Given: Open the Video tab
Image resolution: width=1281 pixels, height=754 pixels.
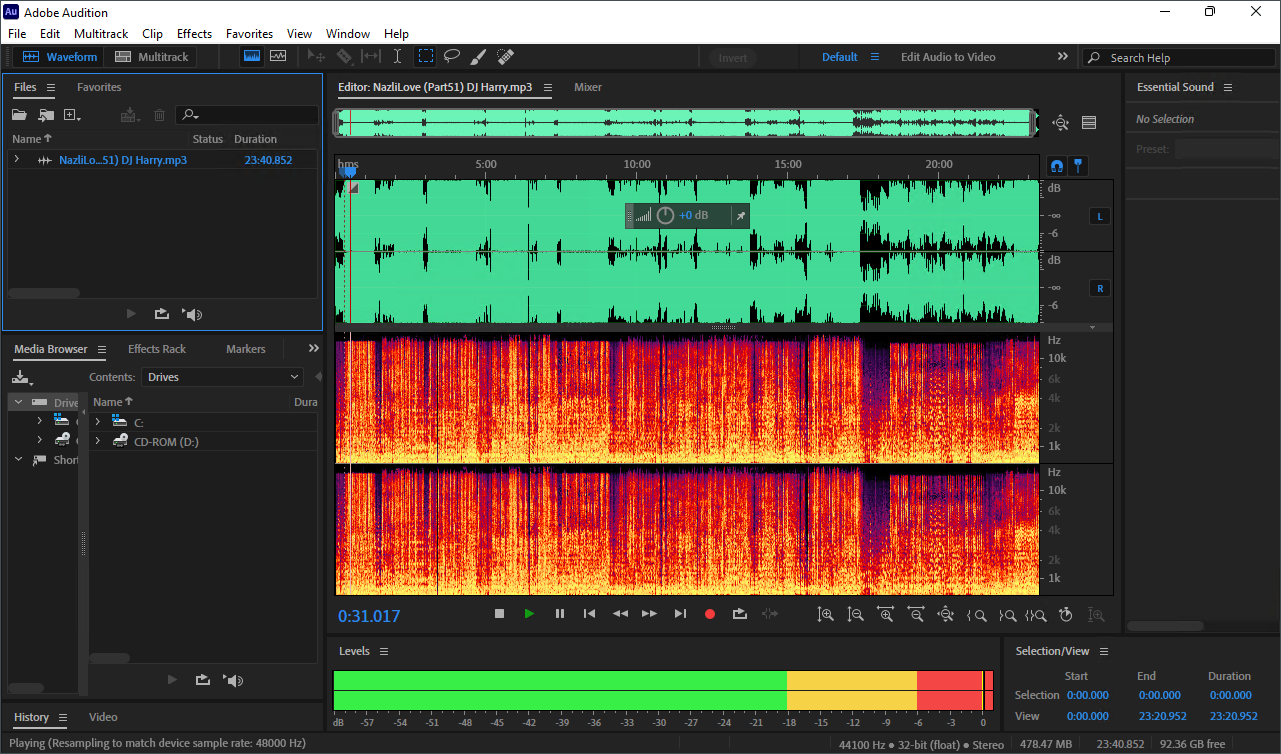Looking at the screenshot, I should 103,717.
